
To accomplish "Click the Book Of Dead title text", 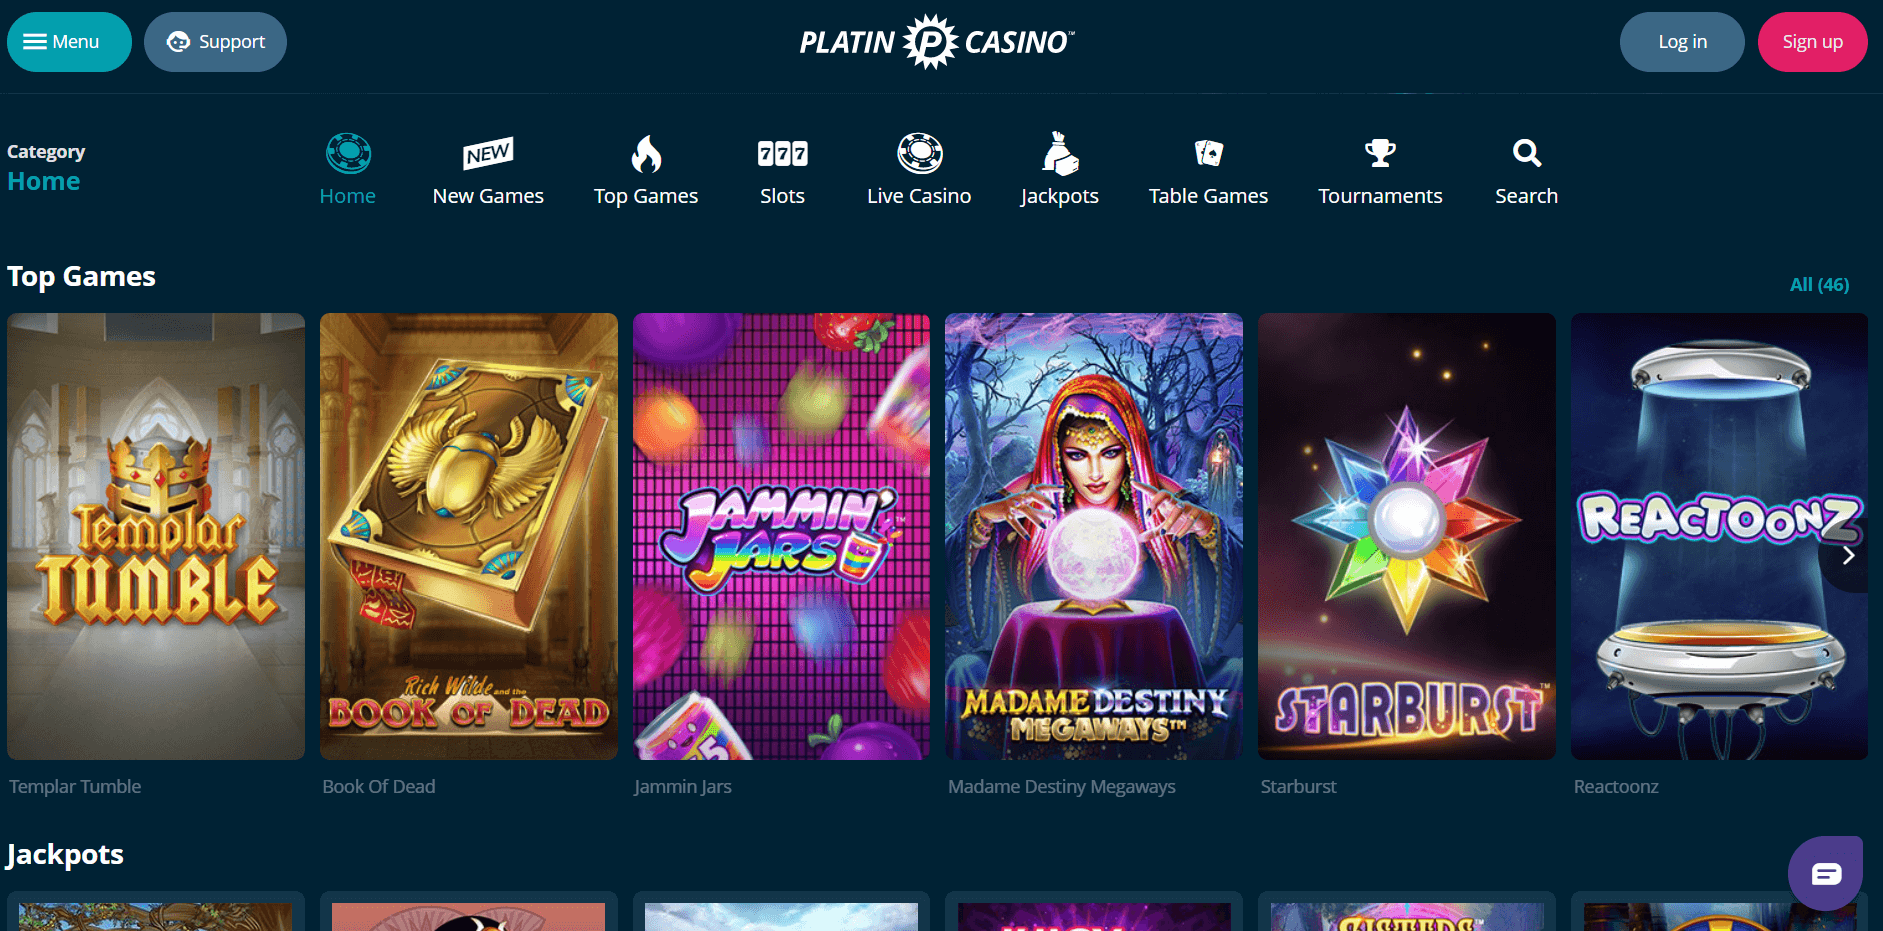I will click(379, 786).
